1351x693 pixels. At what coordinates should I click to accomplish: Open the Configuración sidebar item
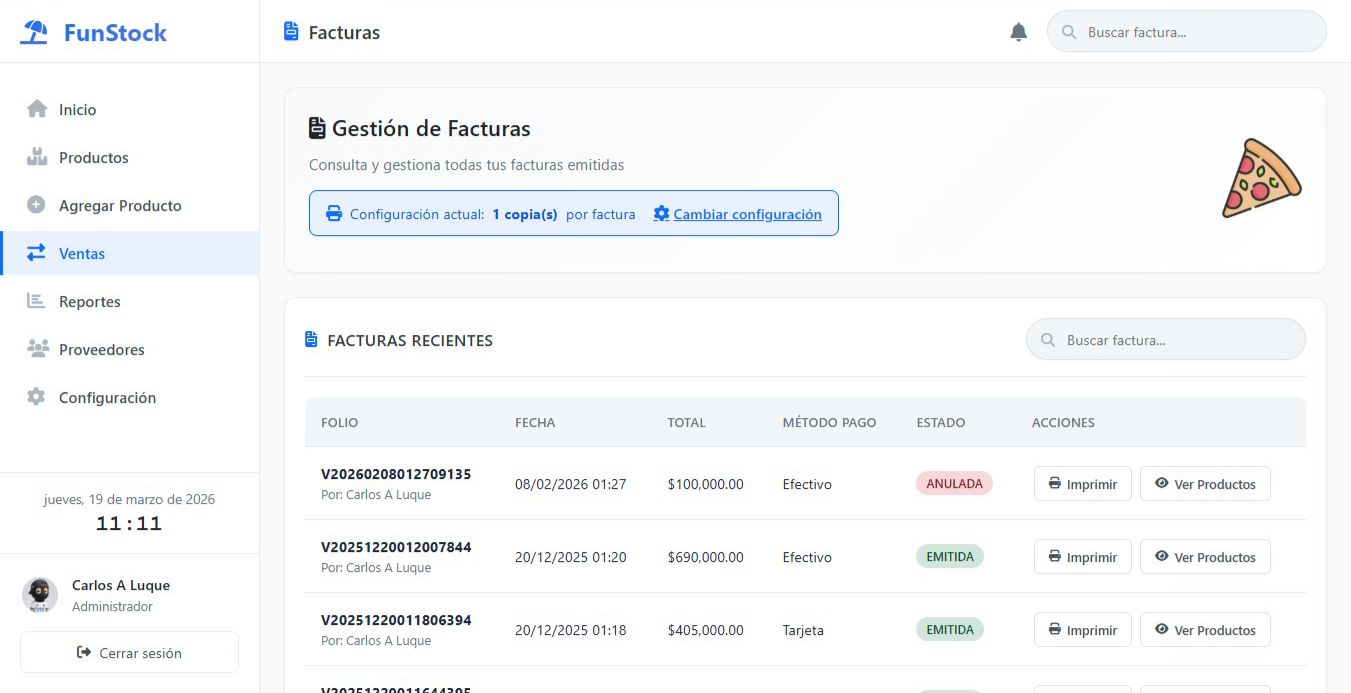click(x=107, y=398)
